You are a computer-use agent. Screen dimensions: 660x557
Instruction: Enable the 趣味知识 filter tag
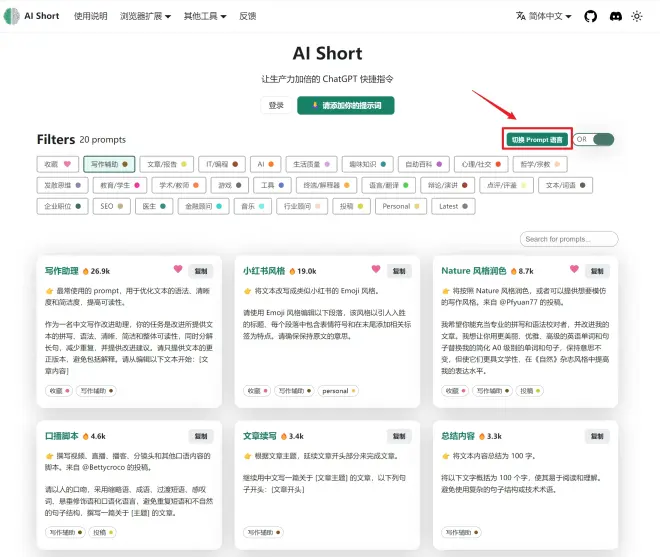pyautogui.click(x=367, y=164)
